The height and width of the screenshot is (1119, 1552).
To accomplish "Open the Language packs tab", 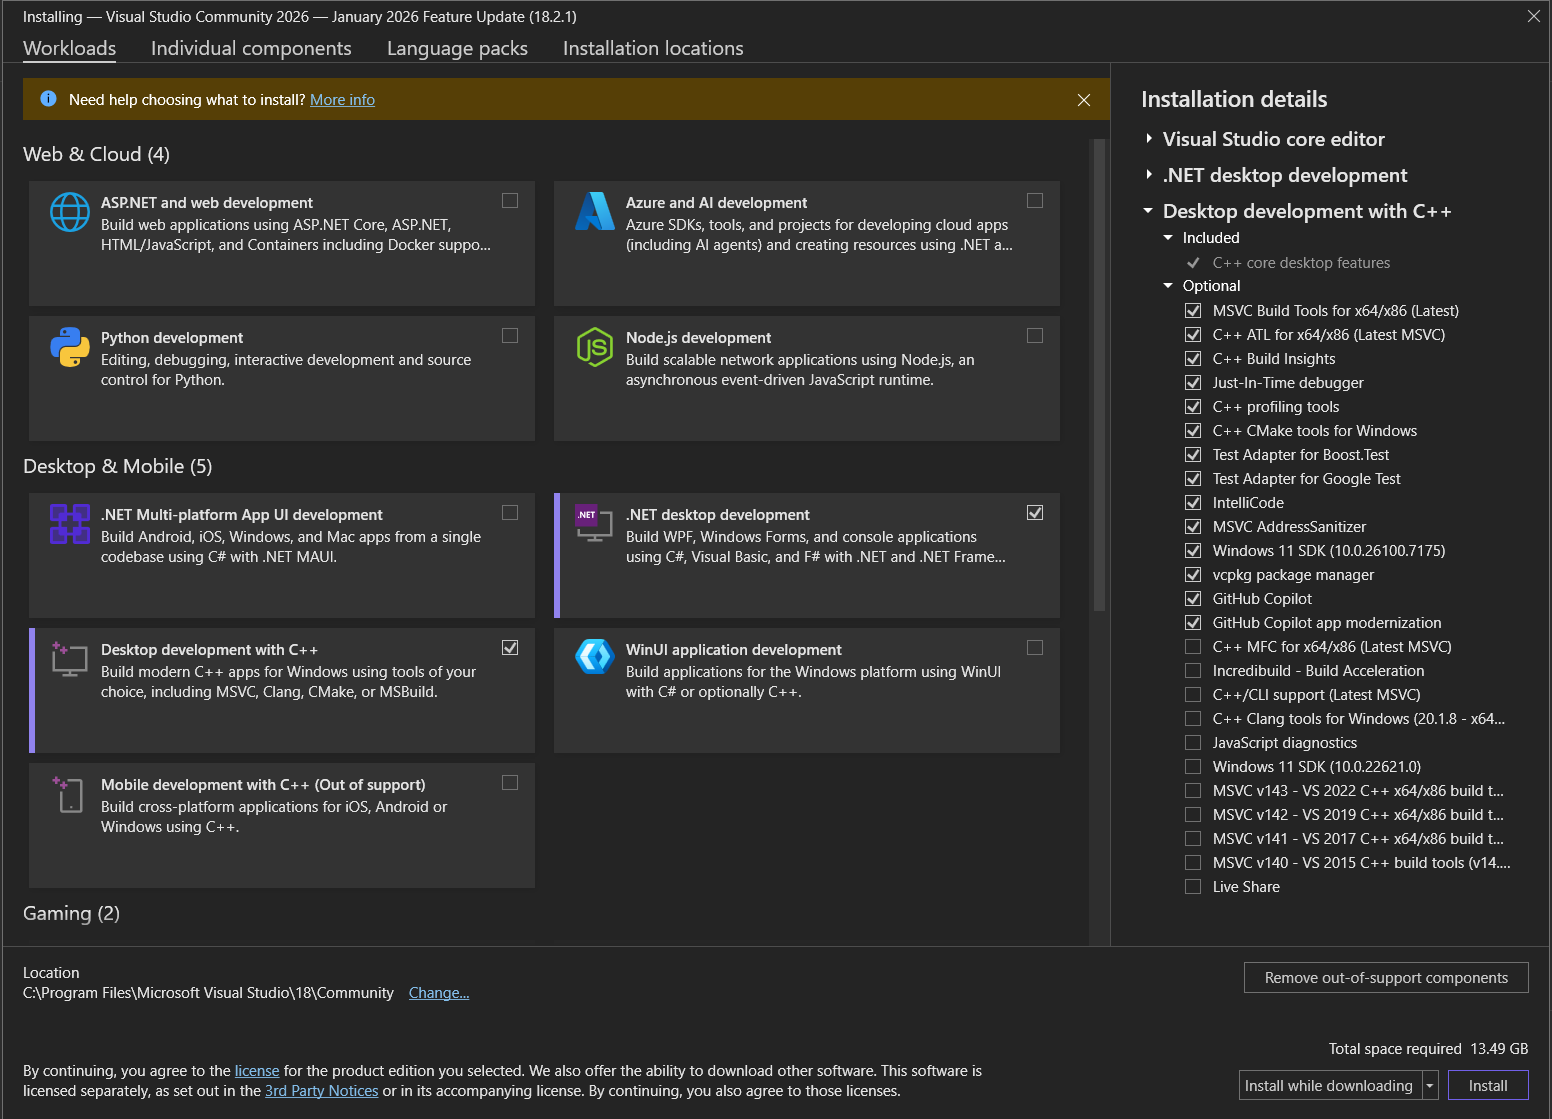I will (457, 48).
